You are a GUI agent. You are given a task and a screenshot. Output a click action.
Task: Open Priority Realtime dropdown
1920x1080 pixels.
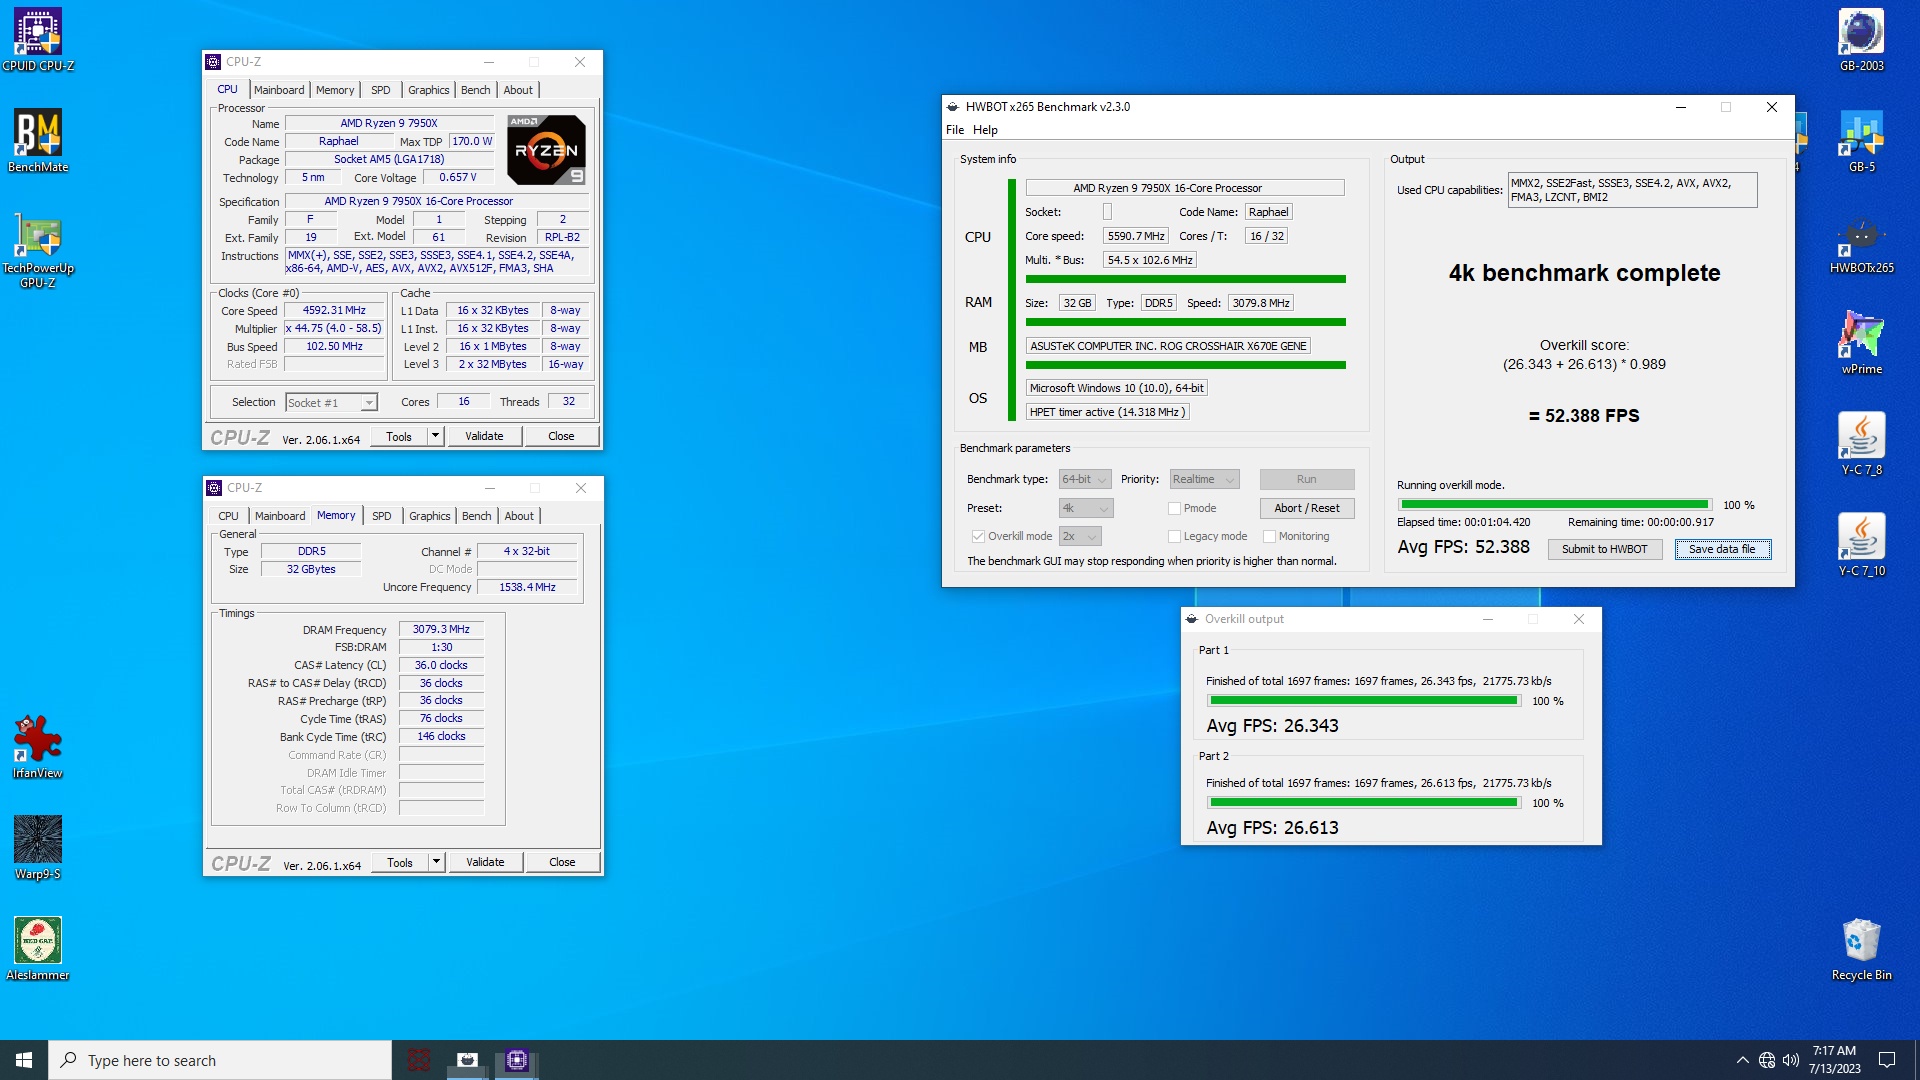1204,479
